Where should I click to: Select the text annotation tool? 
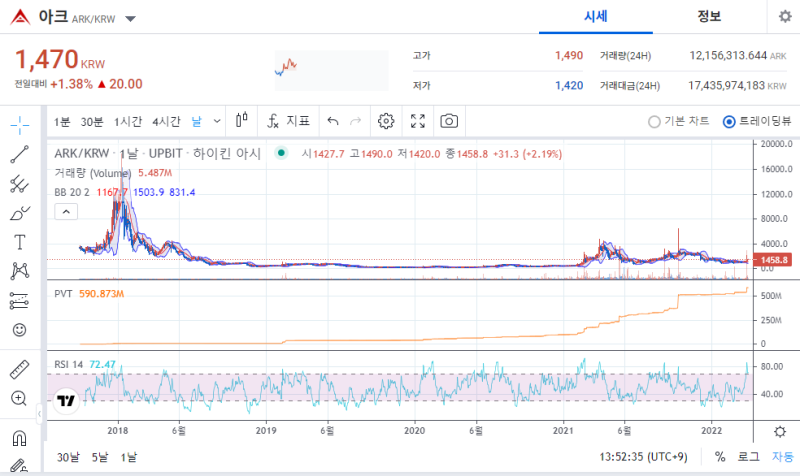pyautogui.click(x=19, y=242)
